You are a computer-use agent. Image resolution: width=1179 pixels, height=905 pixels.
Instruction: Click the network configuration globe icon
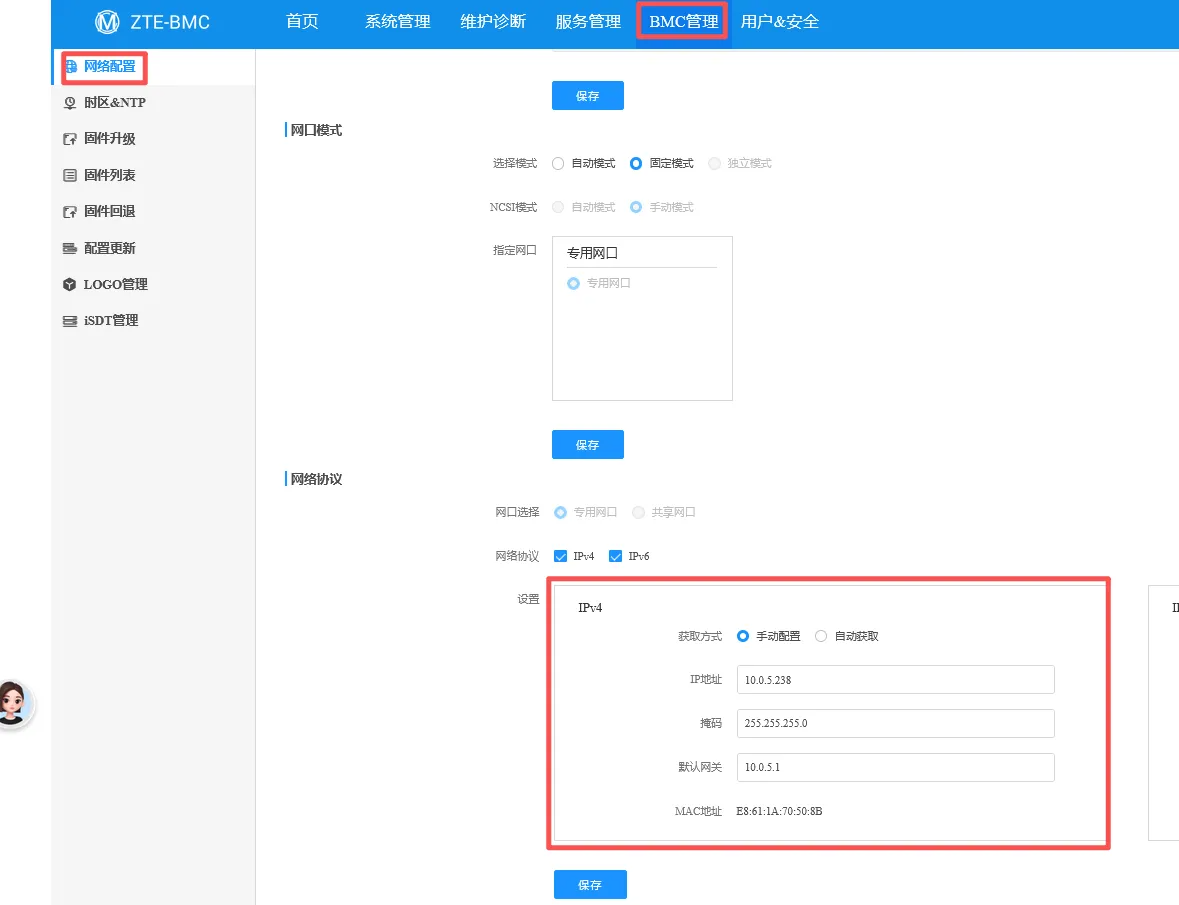[71, 67]
